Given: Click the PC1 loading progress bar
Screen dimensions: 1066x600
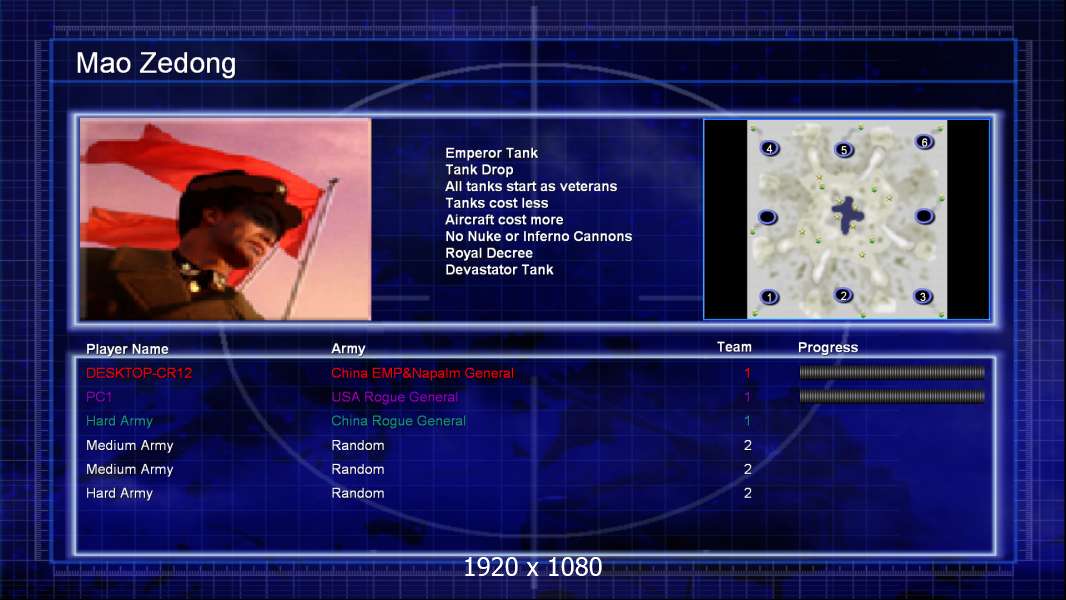Looking at the screenshot, I should (x=892, y=396).
